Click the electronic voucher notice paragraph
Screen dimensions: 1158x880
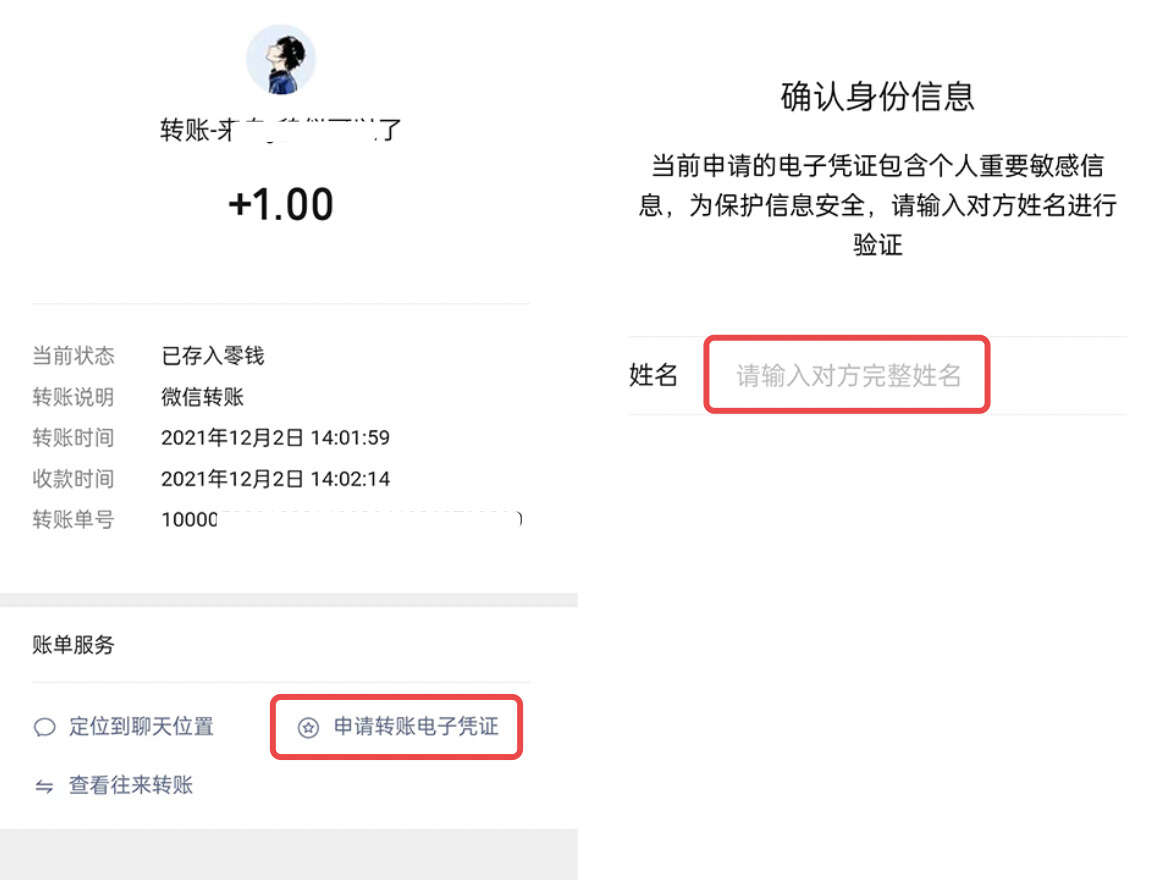tap(877, 205)
